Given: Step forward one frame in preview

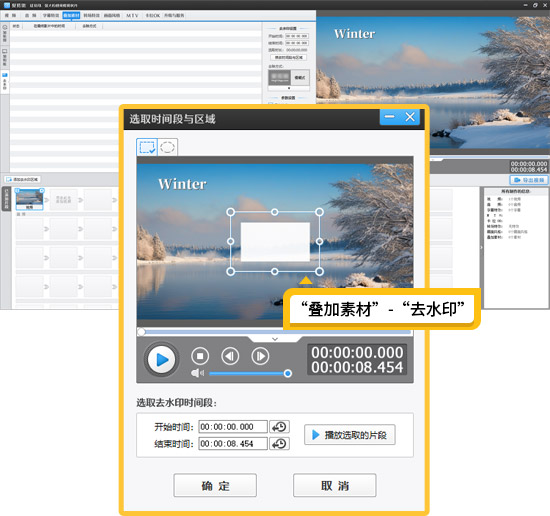Looking at the screenshot, I should pyautogui.click(x=260, y=356).
